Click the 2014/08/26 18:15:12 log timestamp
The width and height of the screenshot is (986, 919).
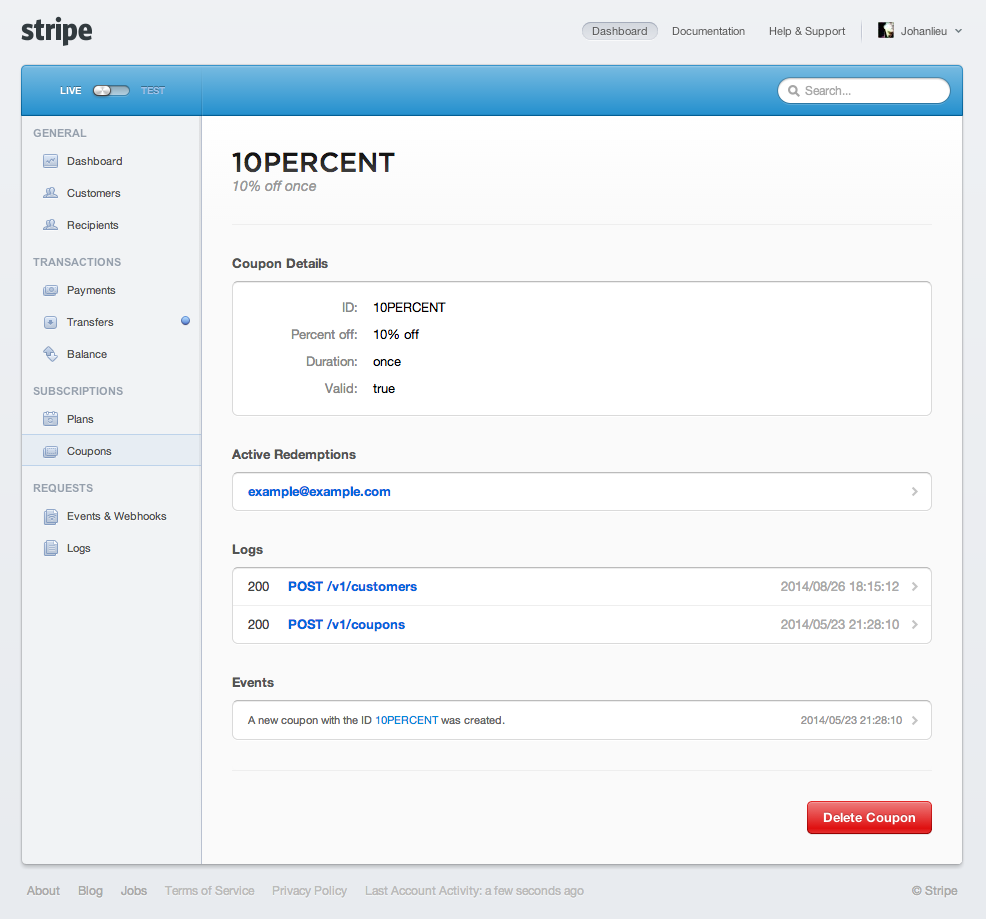pyautogui.click(x=839, y=586)
